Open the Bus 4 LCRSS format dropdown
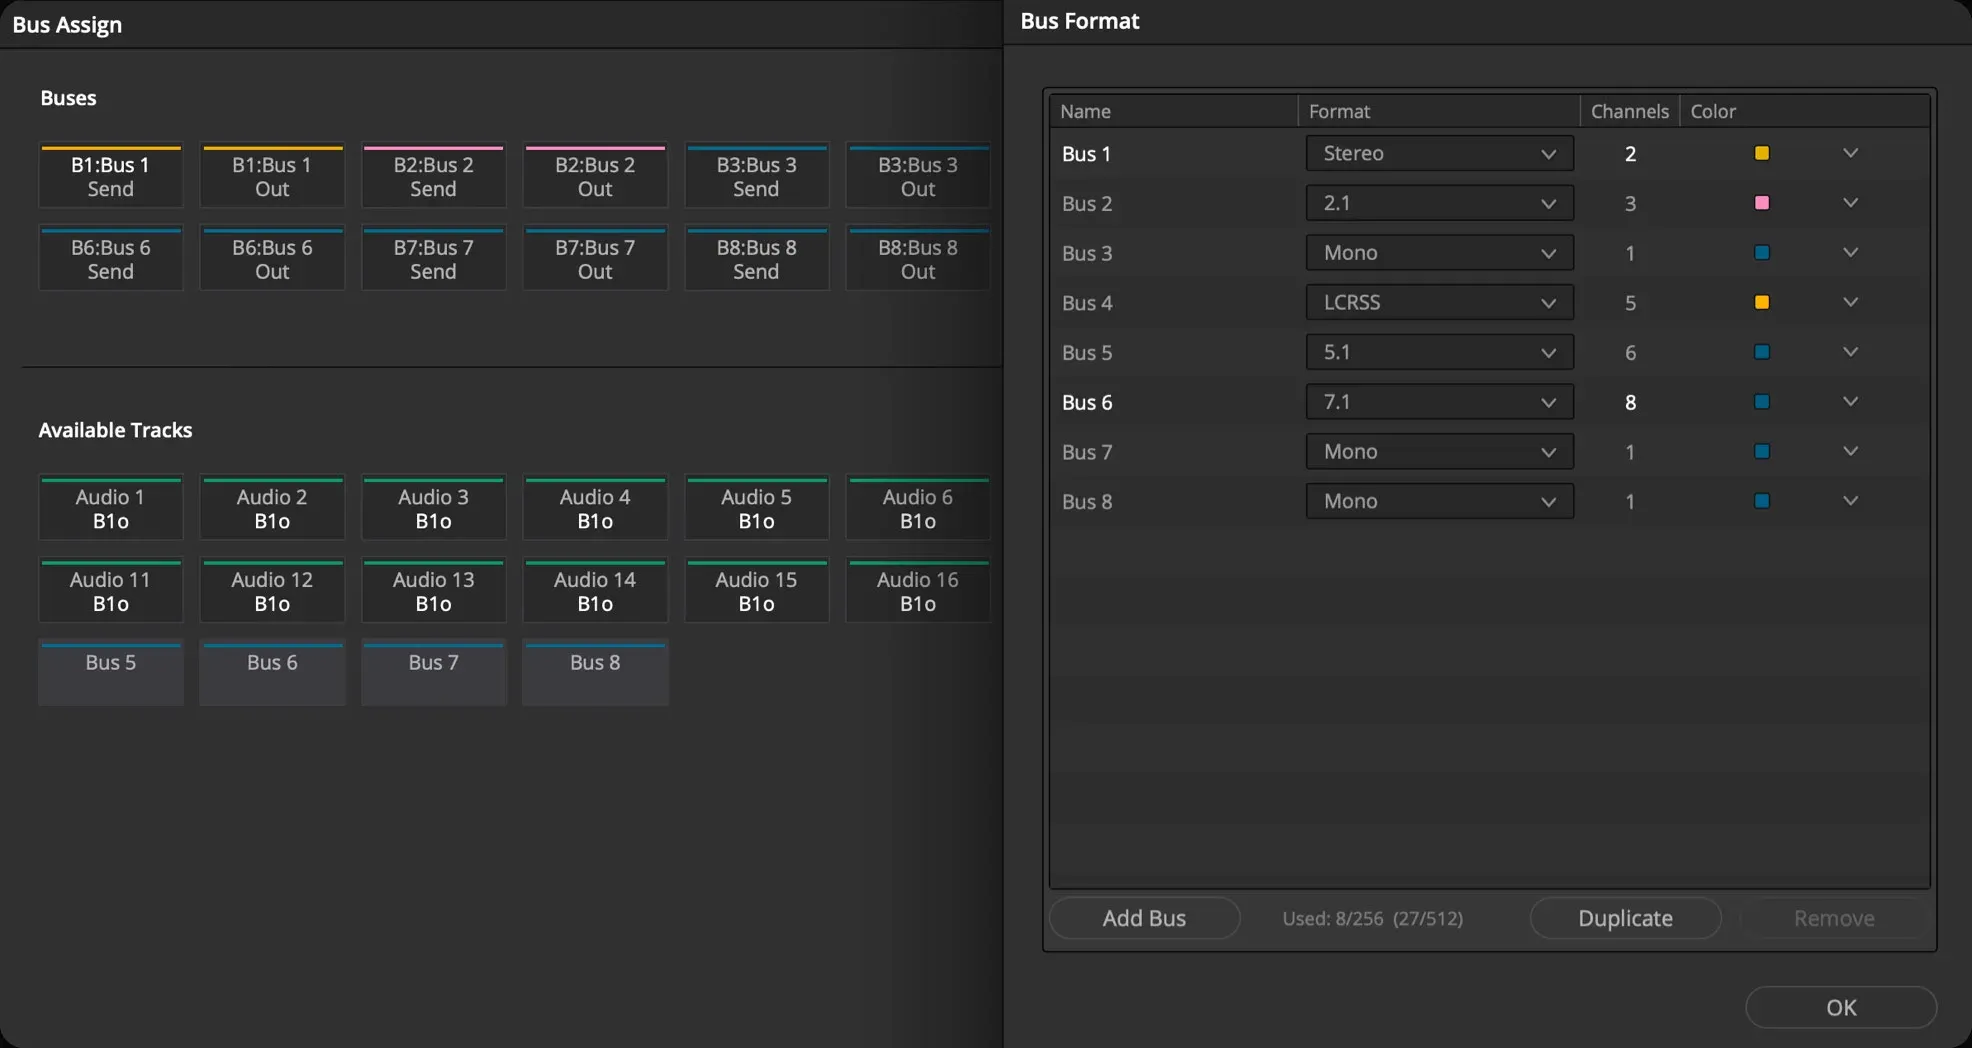1972x1048 pixels. (x=1439, y=302)
